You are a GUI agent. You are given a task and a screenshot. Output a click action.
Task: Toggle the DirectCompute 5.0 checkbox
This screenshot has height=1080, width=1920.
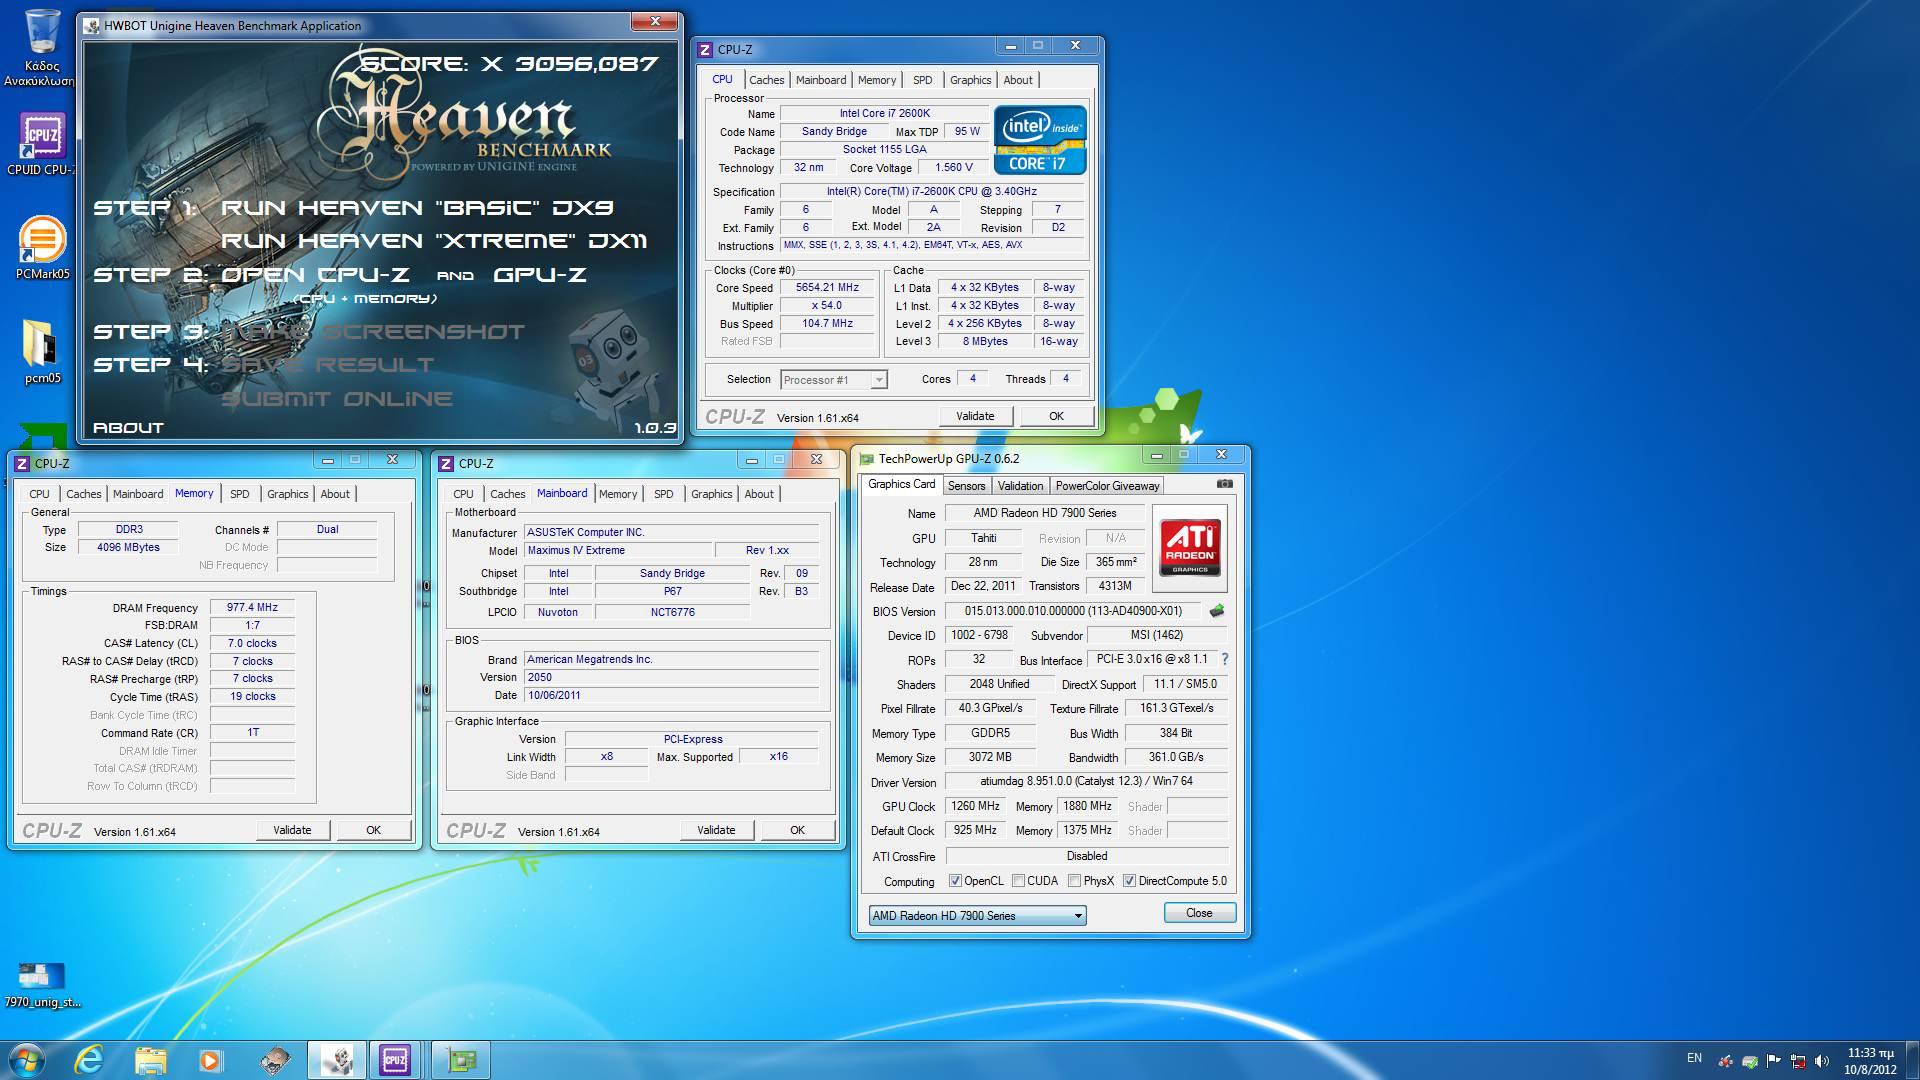tap(1129, 881)
